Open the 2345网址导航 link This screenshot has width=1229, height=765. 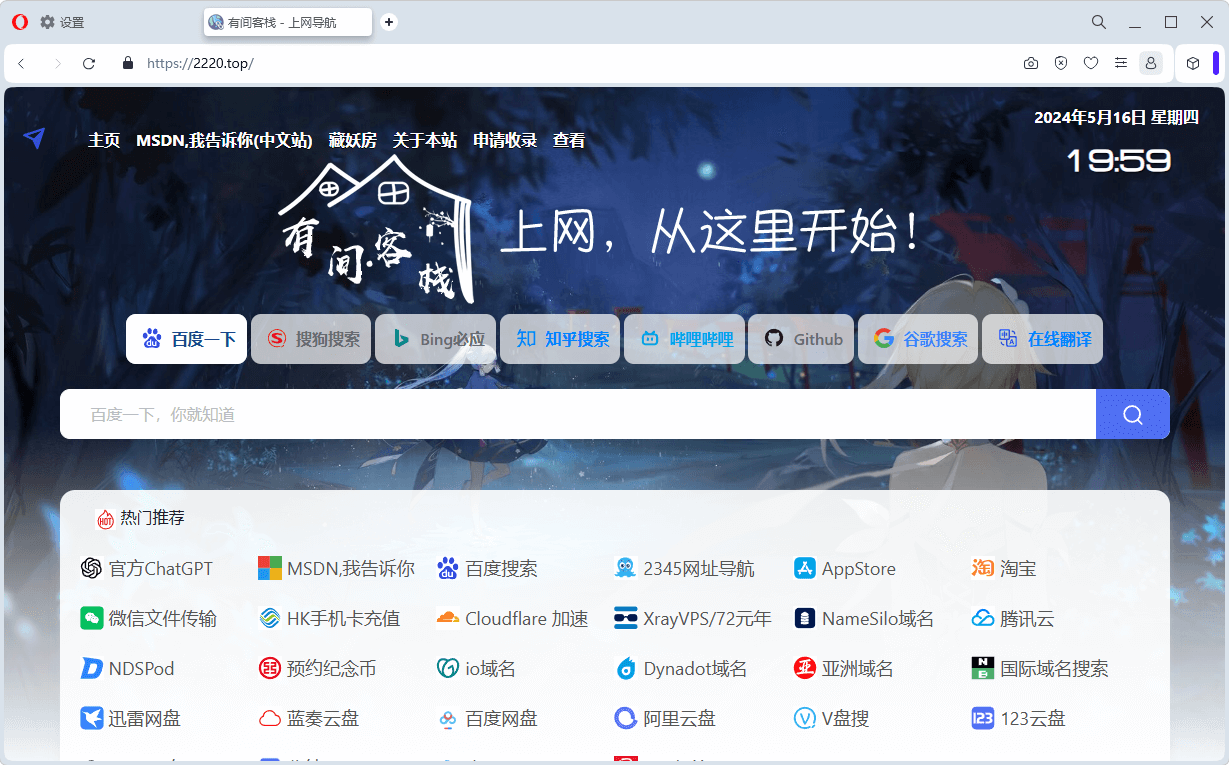[x=685, y=569]
